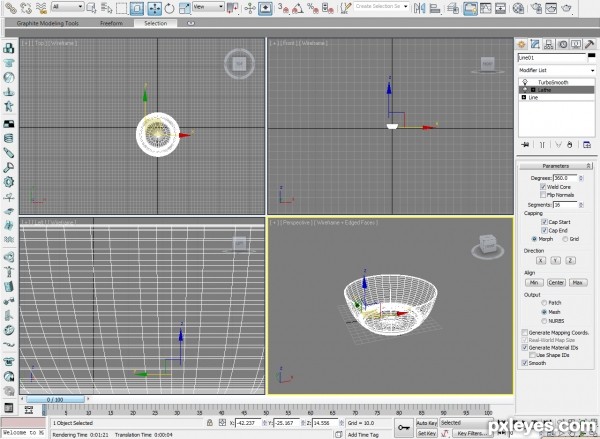Activate the Select and Move tool

(x=155, y=8)
